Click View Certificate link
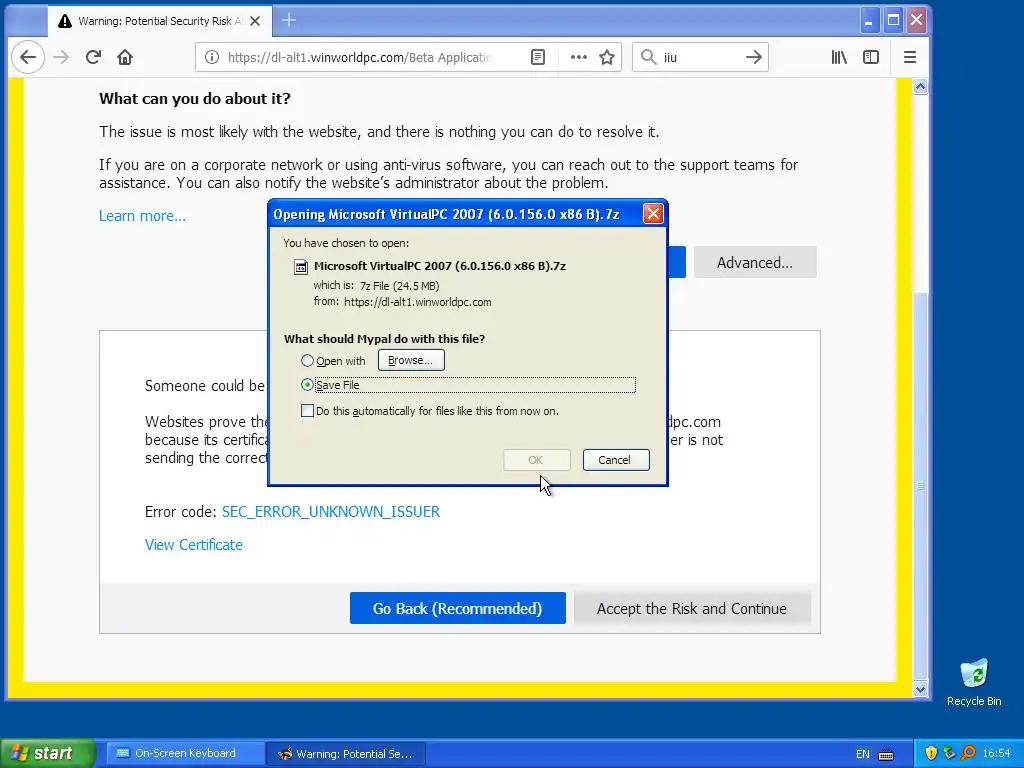The height and width of the screenshot is (768, 1024). 193,545
